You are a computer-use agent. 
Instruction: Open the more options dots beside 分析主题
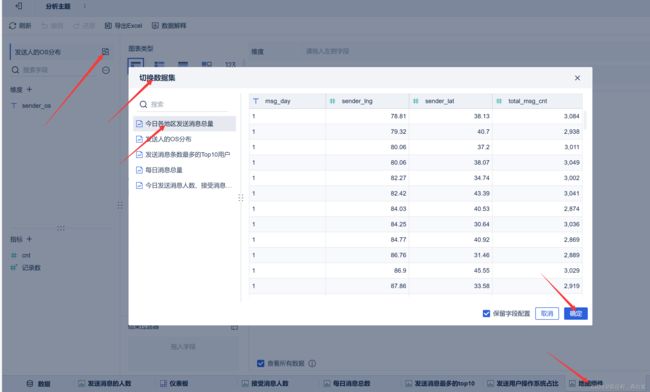click(x=85, y=6)
